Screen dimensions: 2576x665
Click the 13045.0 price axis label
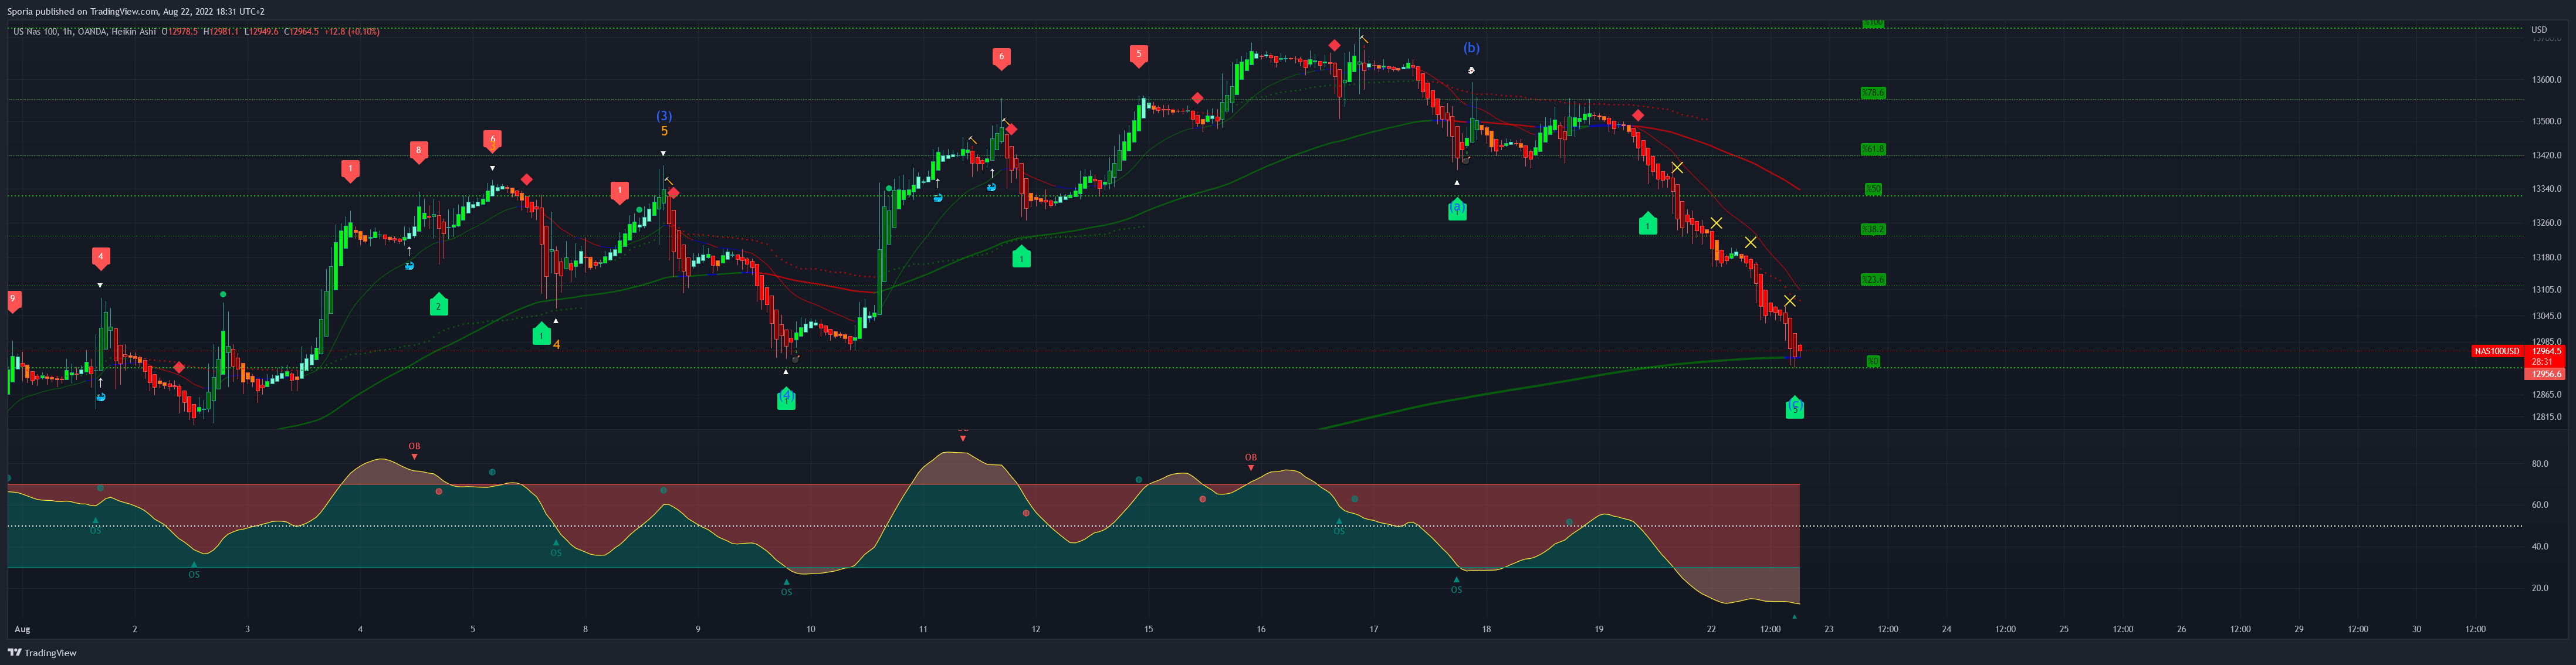coord(2547,316)
